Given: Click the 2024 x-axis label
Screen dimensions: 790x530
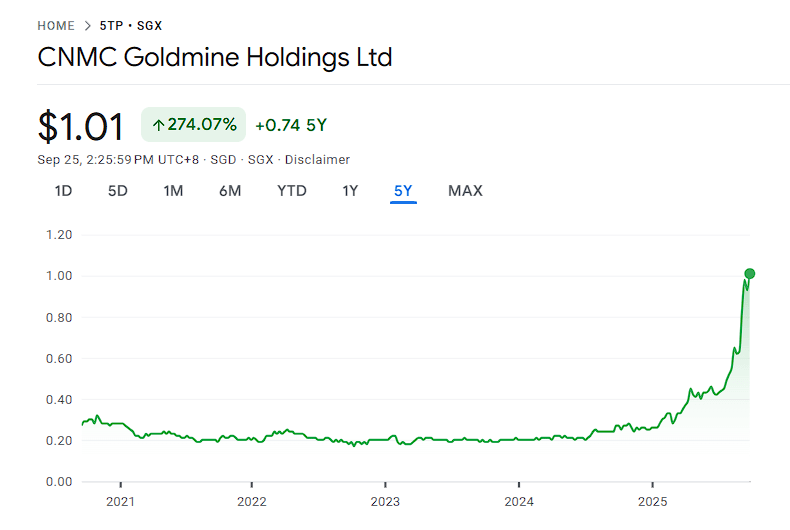Looking at the screenshot, I should coord(519,502).
